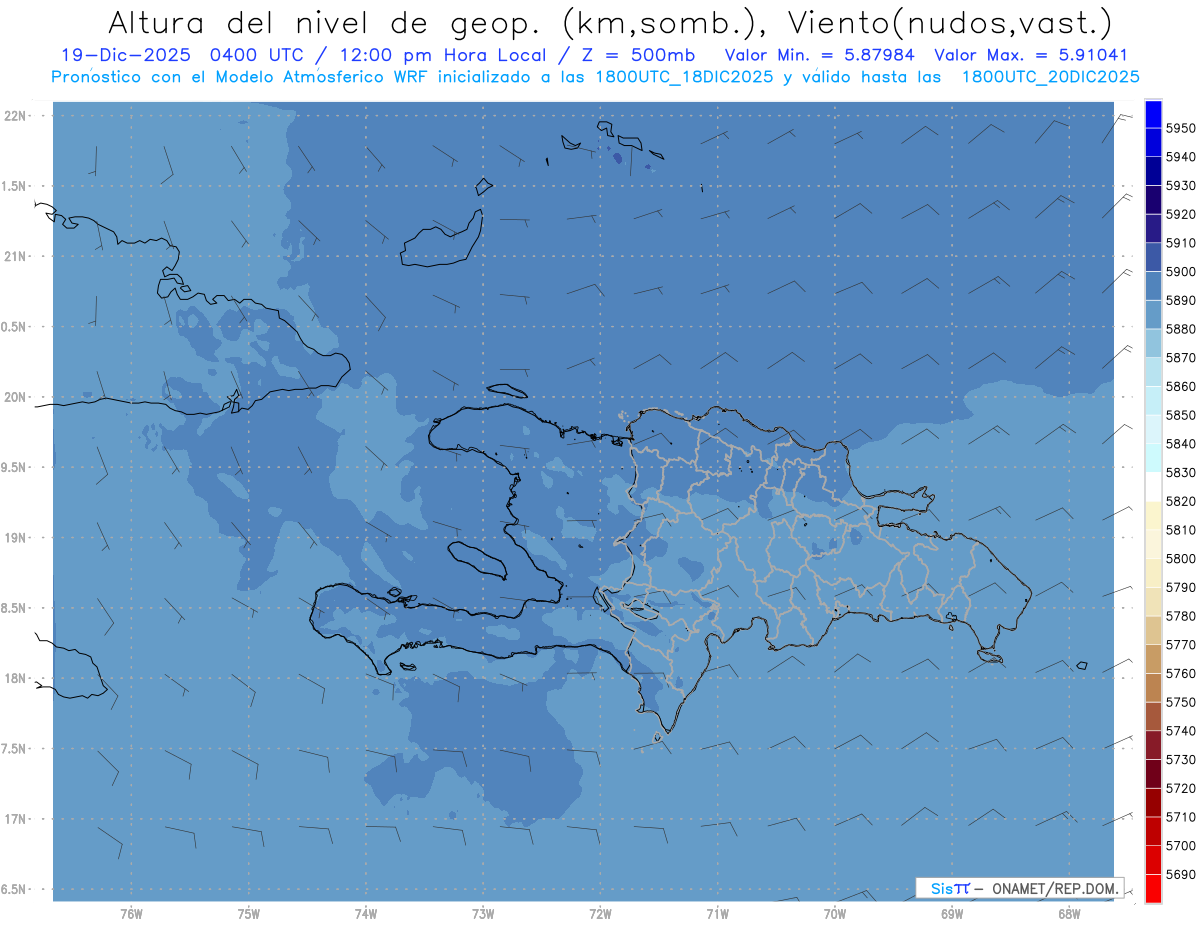Click the '5880' color scale label
Image resolution: width=1200 pixels, height=927 pixels.
tap(1181, 329)
